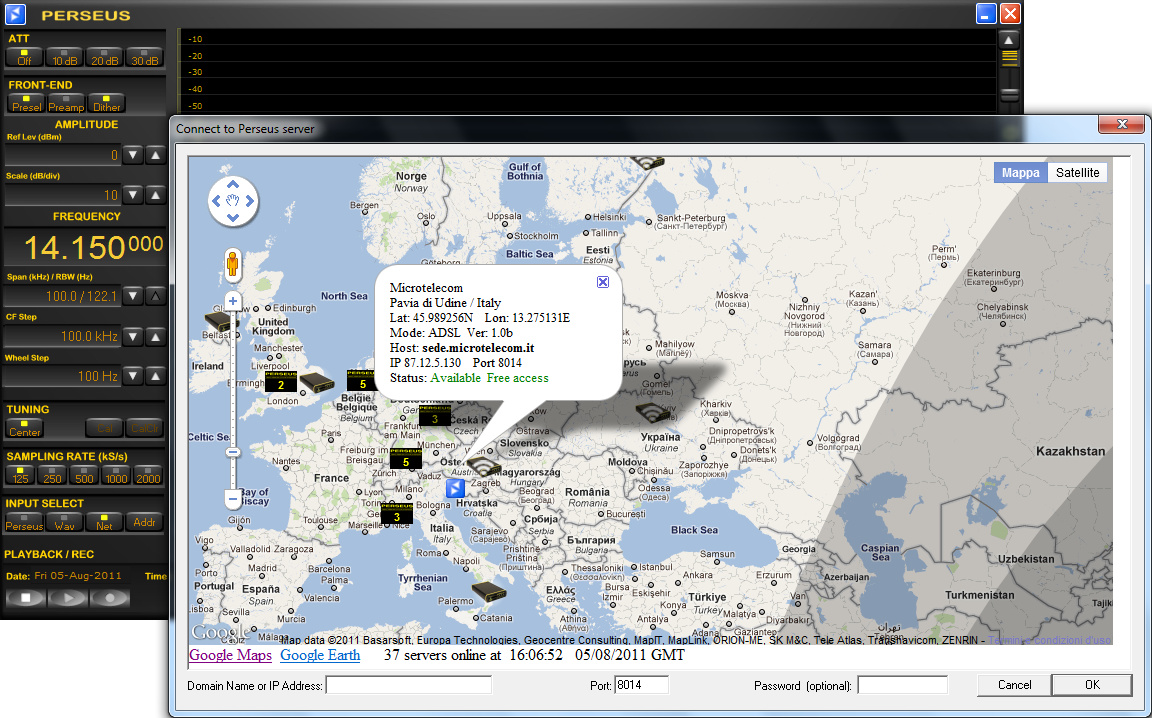Toggle the Dither front-end option
Viewport: 1152px width, 718px height.
tap(107, 104)
